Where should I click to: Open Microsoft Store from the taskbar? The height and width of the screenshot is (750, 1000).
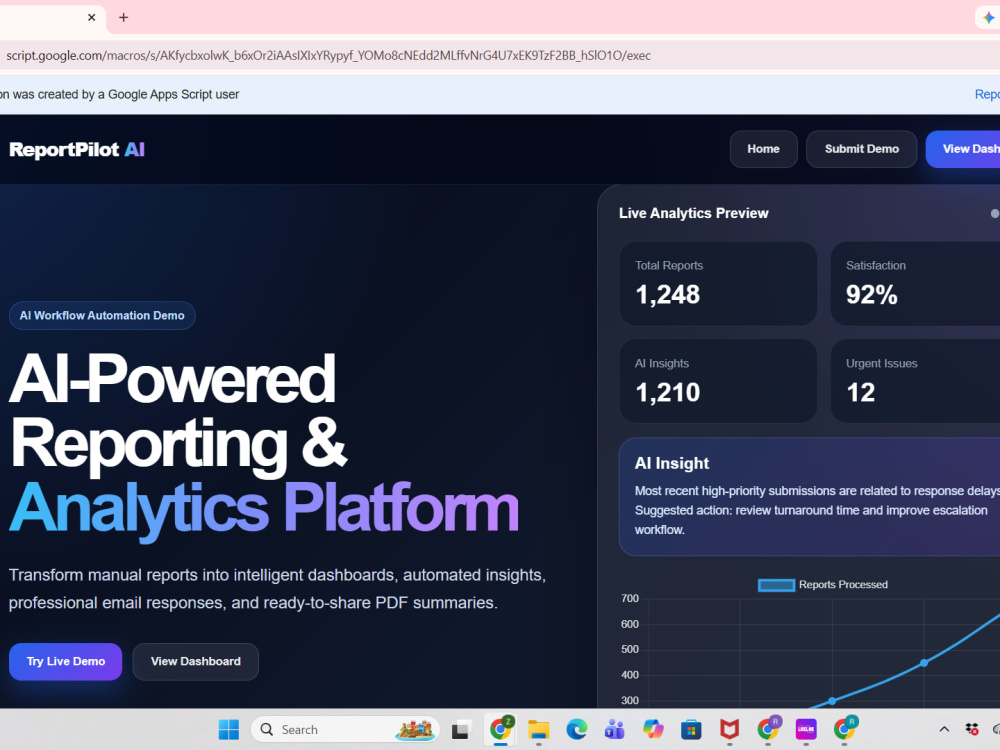coord(691,730)
